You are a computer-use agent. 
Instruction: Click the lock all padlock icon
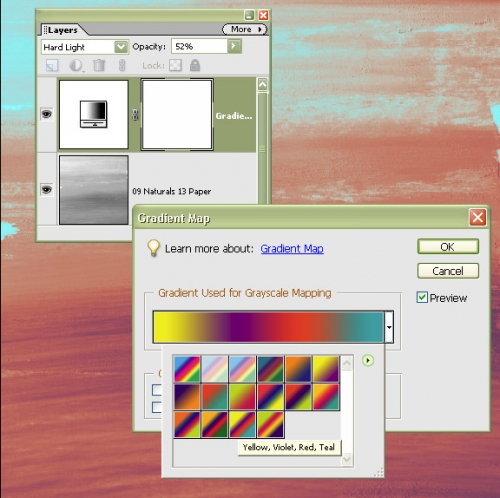tap(195, 65)
